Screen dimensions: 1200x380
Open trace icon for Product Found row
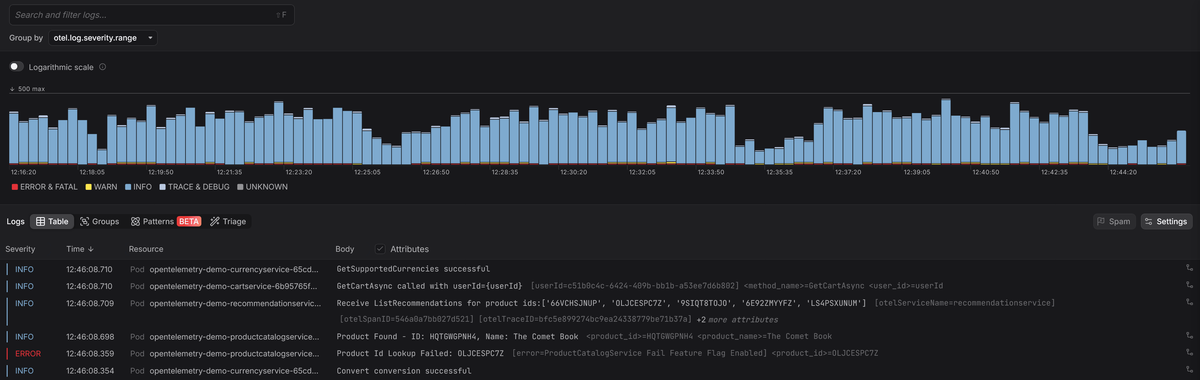point(1189,336)
